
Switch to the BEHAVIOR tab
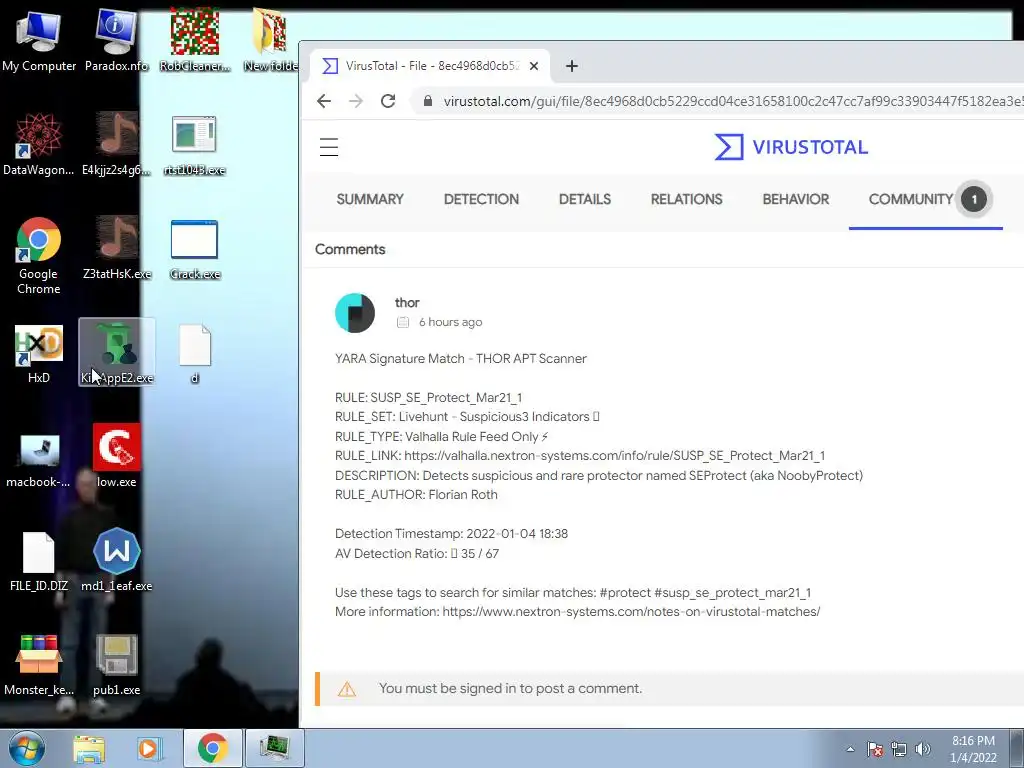point(795,199)
